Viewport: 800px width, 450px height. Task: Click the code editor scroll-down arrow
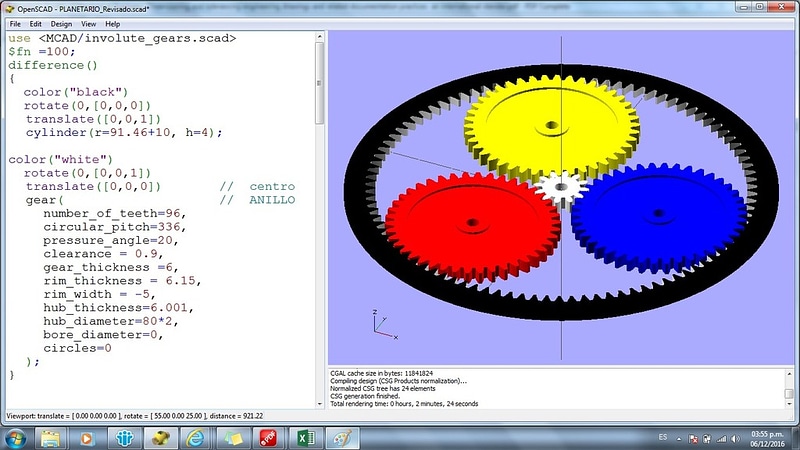320,404
